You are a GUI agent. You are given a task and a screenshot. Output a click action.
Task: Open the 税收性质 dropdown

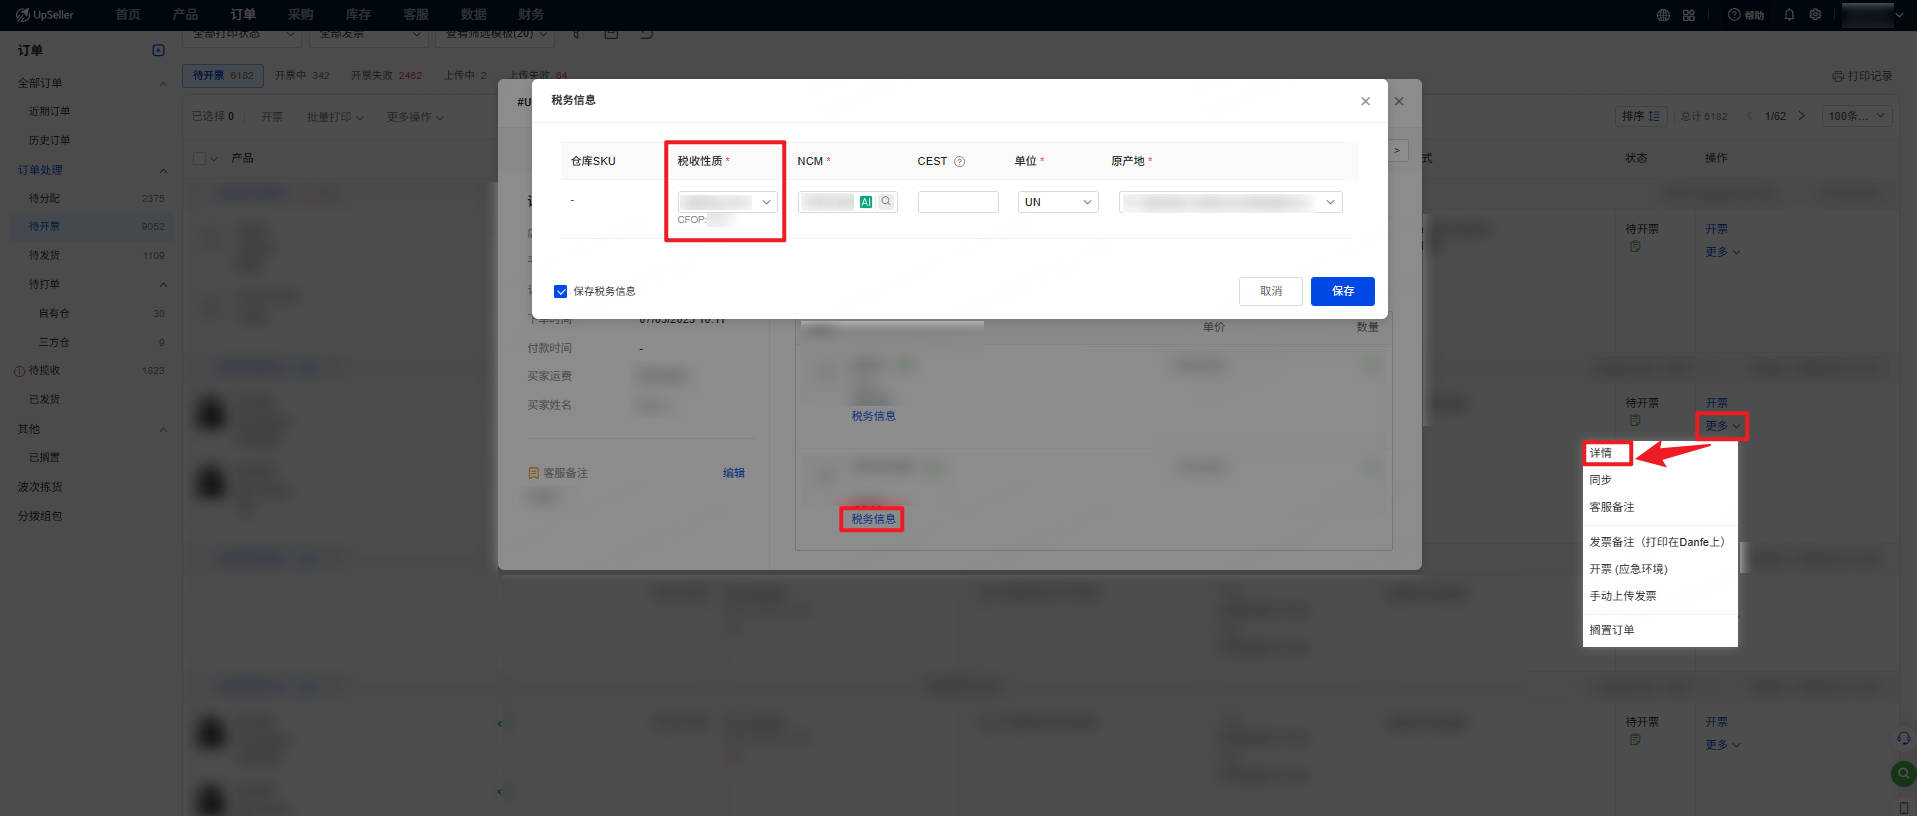pyautogui.click(x=727, y=202)
